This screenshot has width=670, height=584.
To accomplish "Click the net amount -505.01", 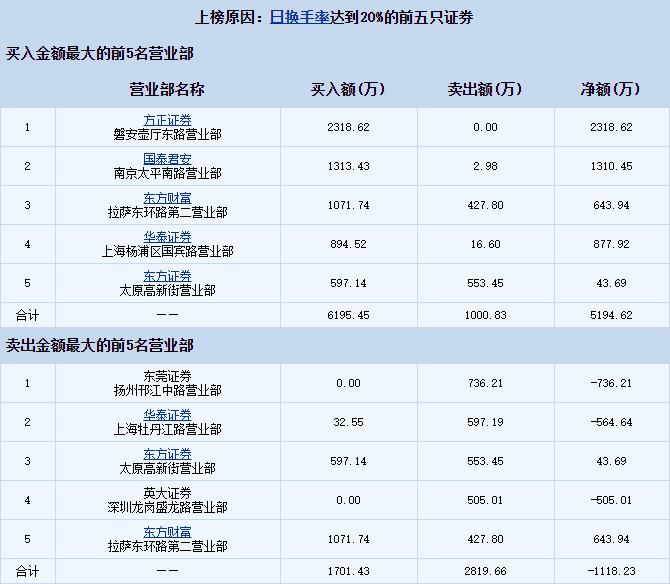I will (611, 500).
